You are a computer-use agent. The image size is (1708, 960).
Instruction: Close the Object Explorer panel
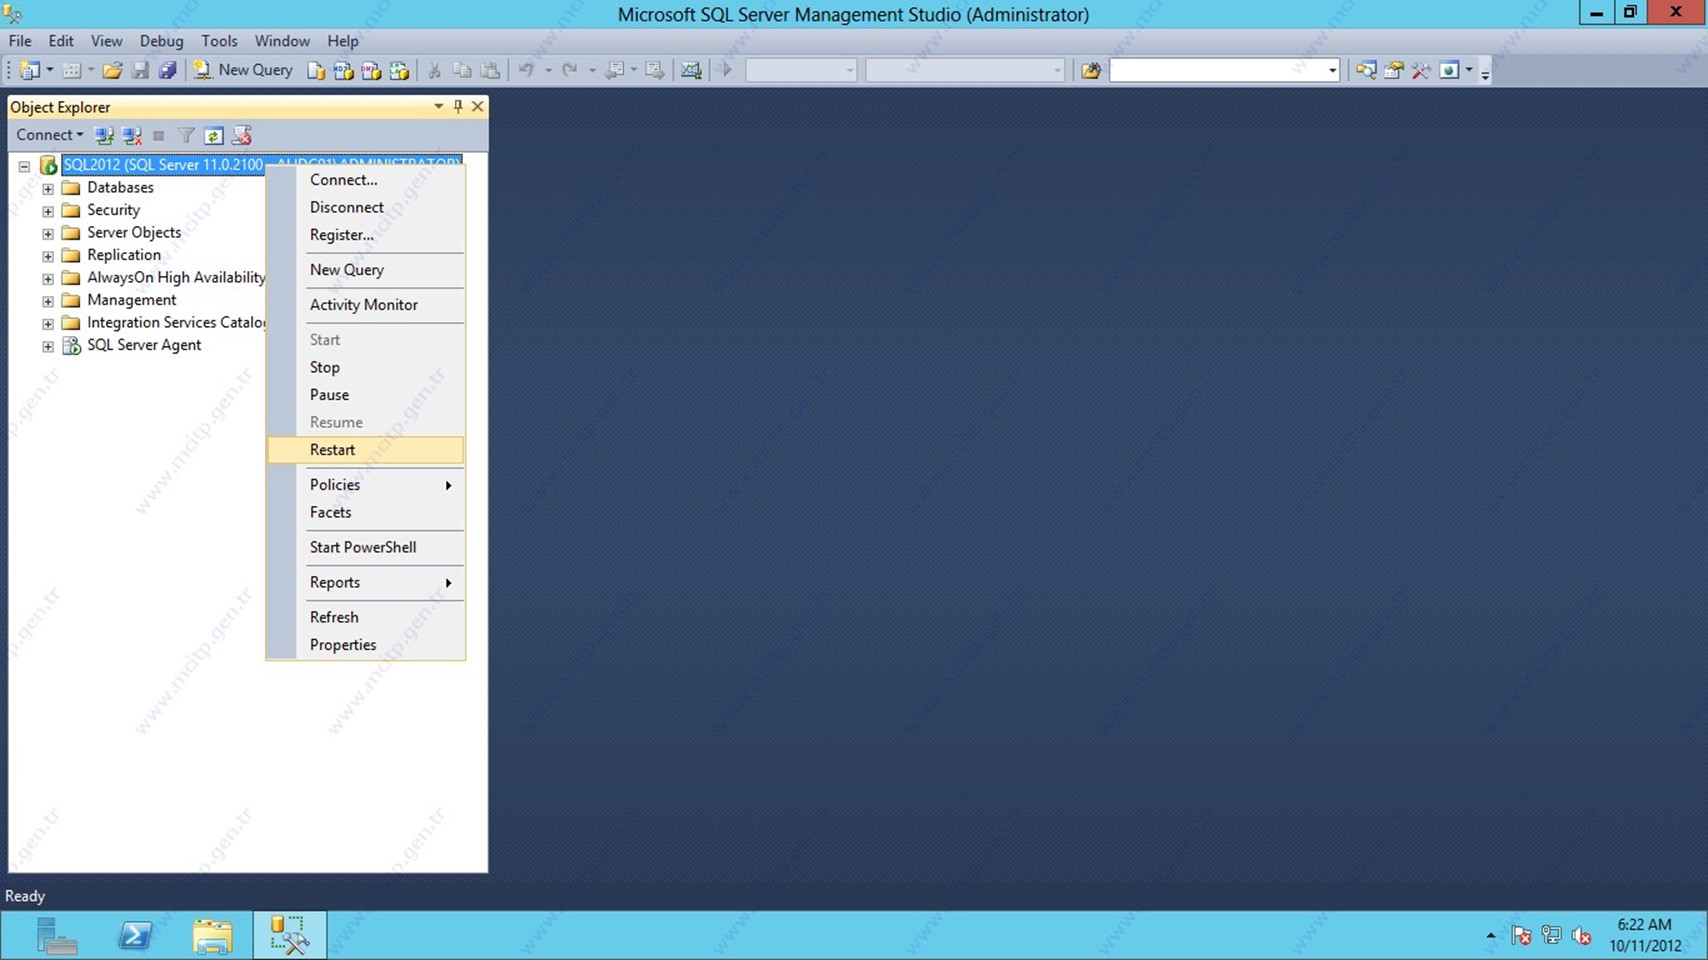click(477, 106)
